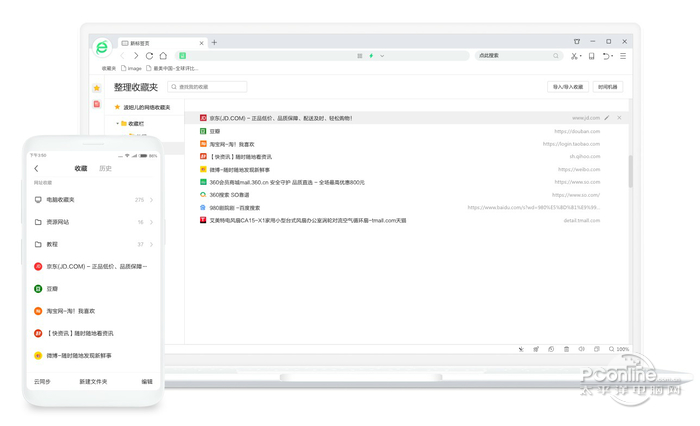Click the 点此搜索 search box
This screenshot has height=426, width=700.
[x=518, y=56]
